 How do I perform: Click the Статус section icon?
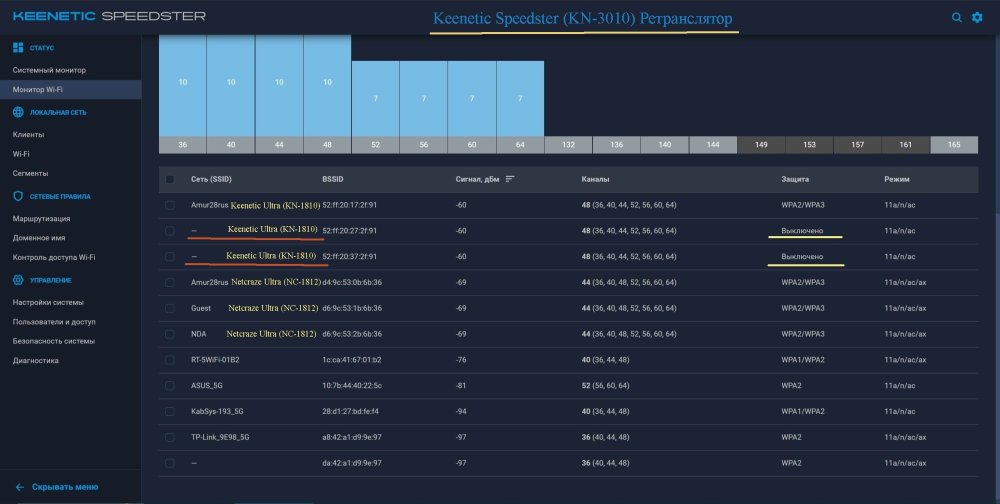18,48
